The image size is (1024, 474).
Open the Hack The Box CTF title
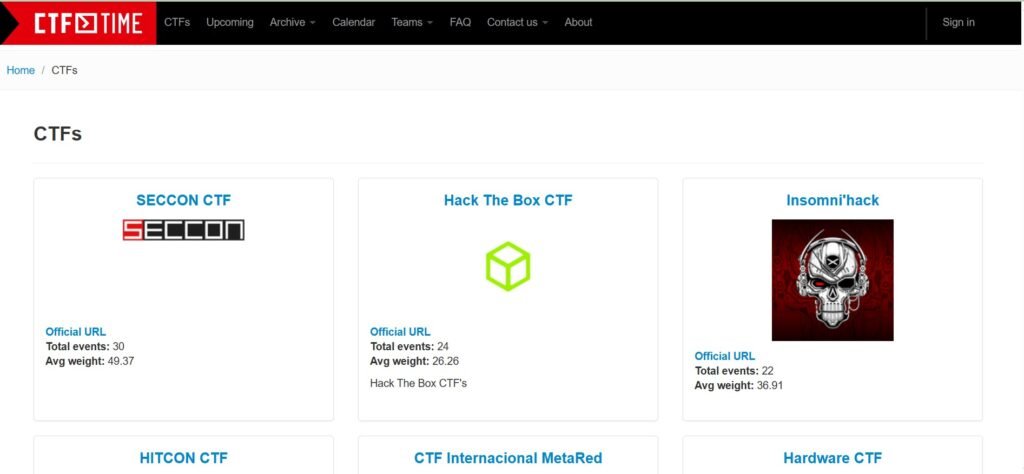(x=508, y=200)
